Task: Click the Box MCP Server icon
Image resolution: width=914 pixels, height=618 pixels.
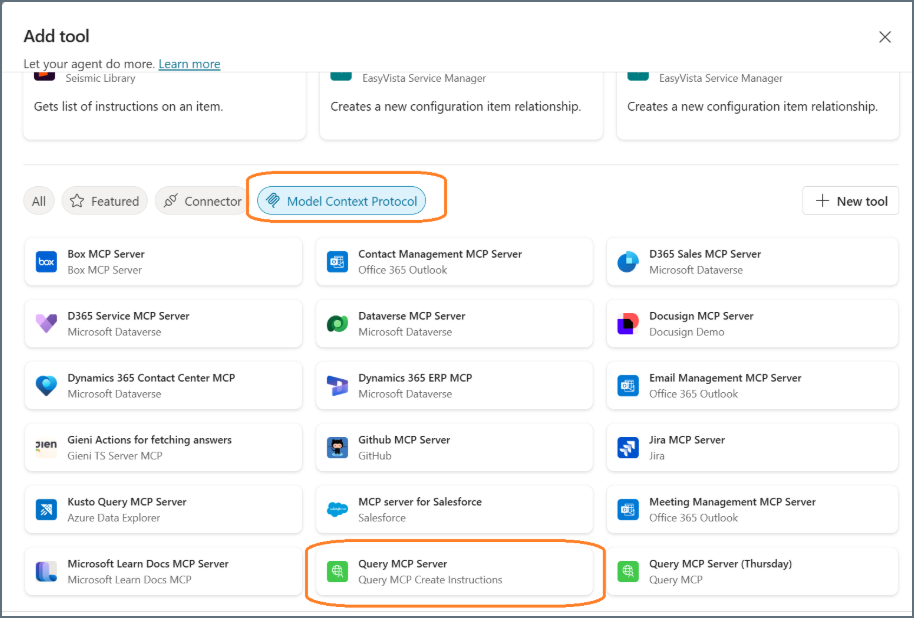Action: point(46,262)
